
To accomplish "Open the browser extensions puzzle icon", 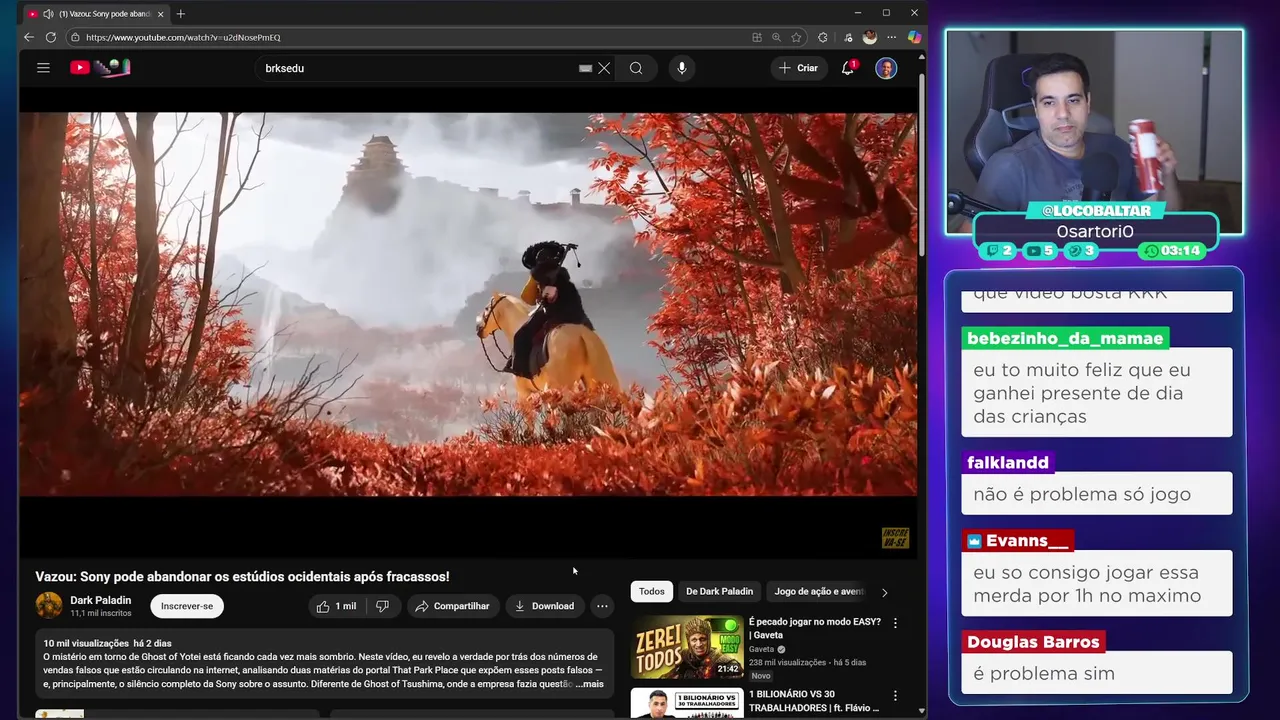I will 823,37.
